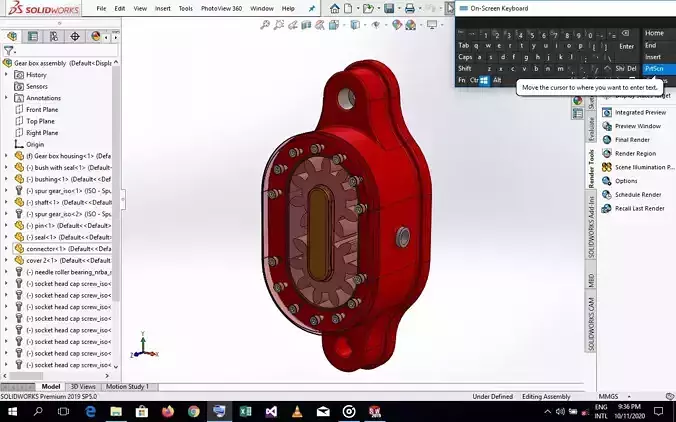Screen dimensions: 676x422
Task: Pin the menu bar with pushpin icon
Action: [312, 8]
